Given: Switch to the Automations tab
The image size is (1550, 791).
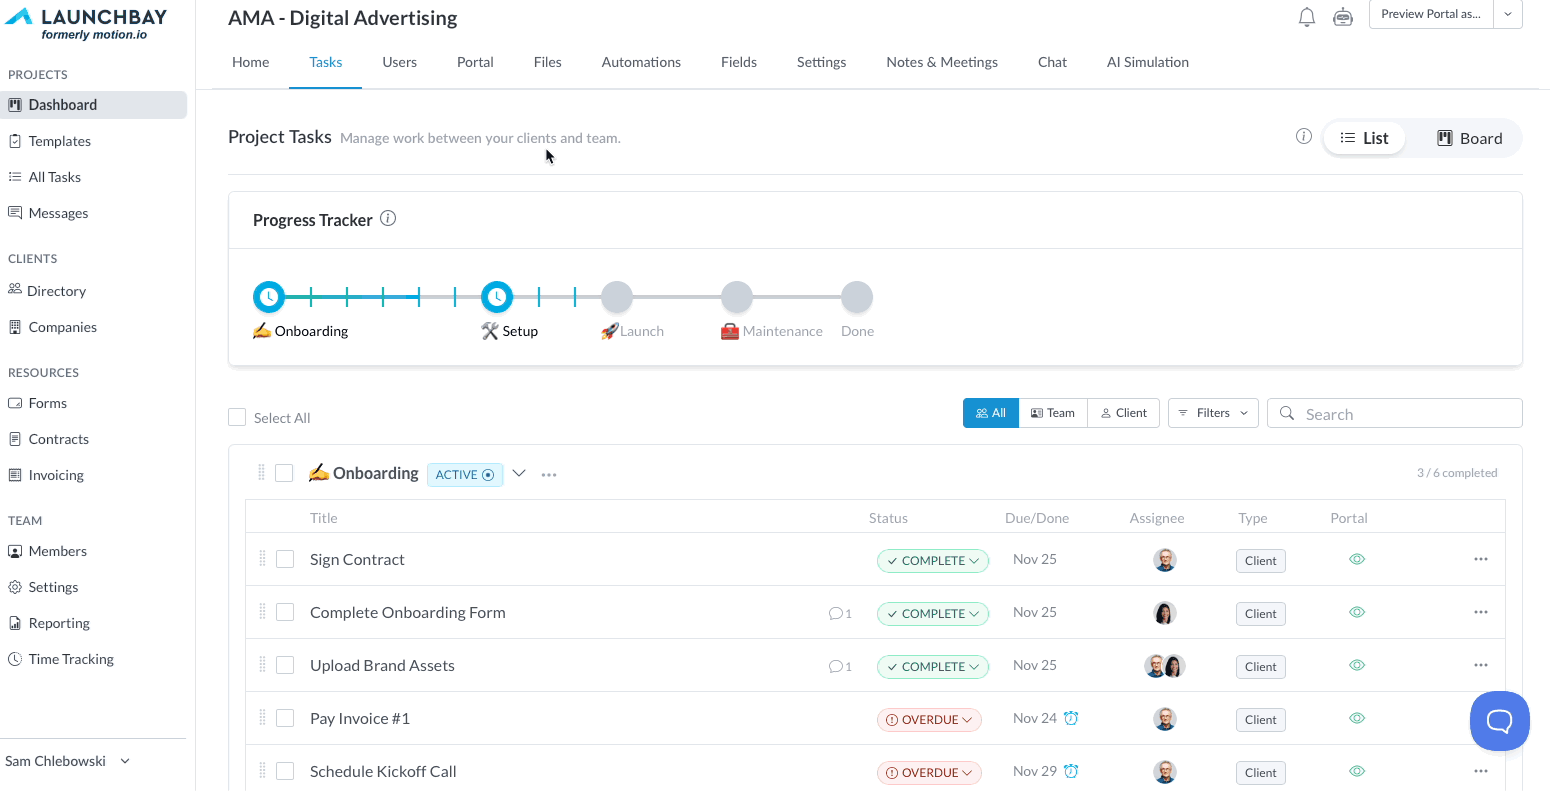Looking at the screenshot, I should [x=641, y=62].
